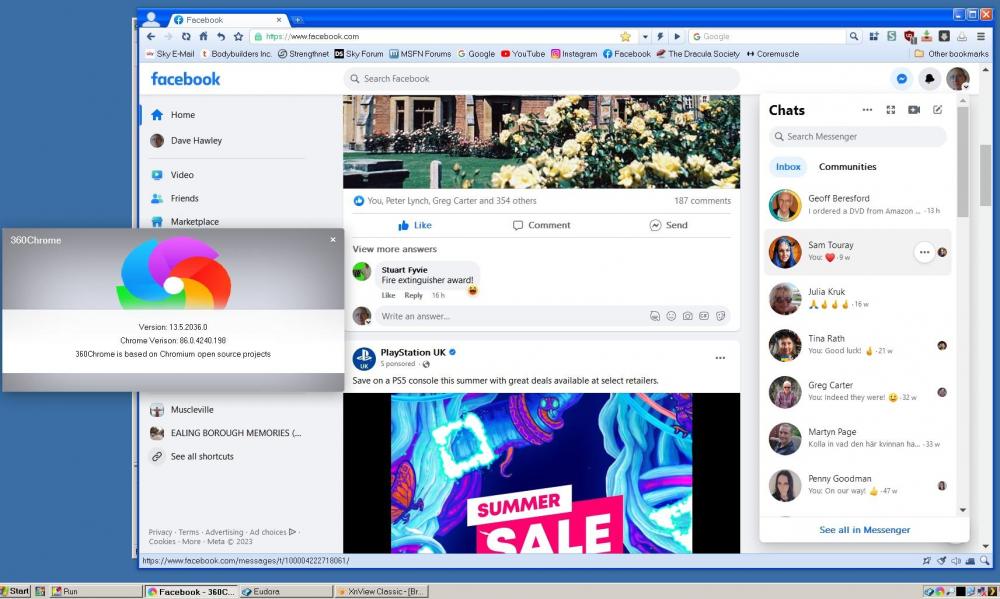
Task: Open the Messenger icon in Facebook header
Action: tap(902, 79)
